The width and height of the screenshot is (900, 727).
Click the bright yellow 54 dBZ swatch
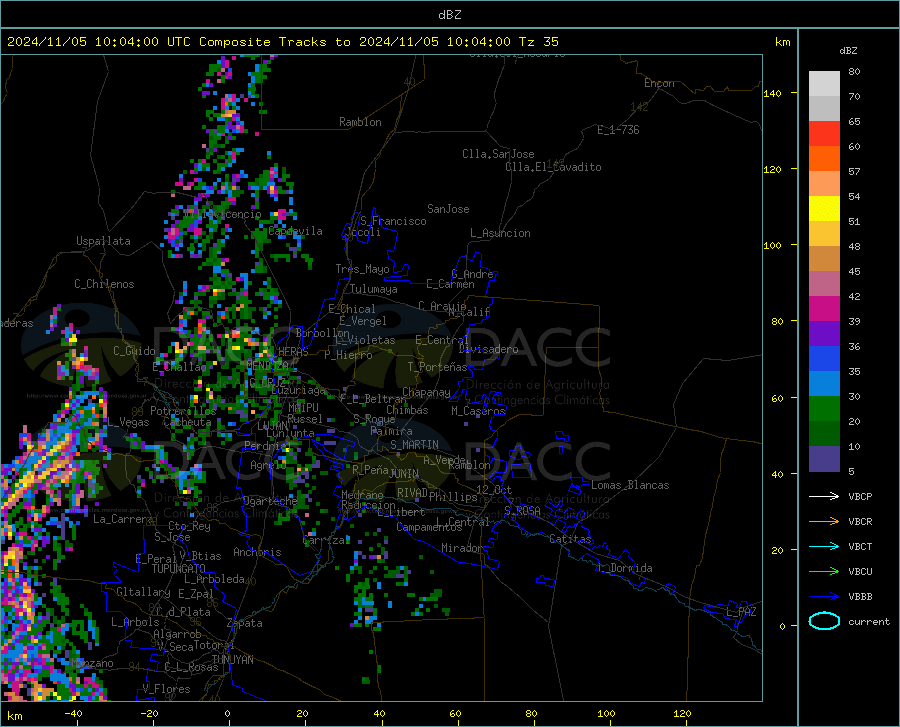click(824, 209)
